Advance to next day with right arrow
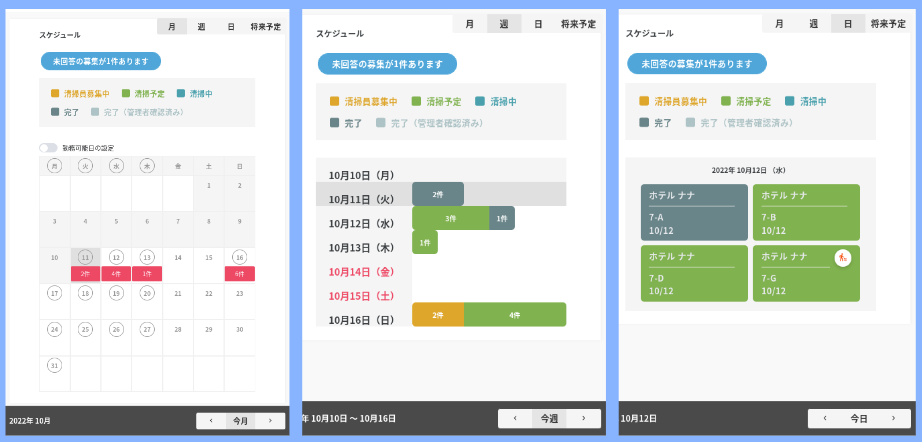 point(893,418)
